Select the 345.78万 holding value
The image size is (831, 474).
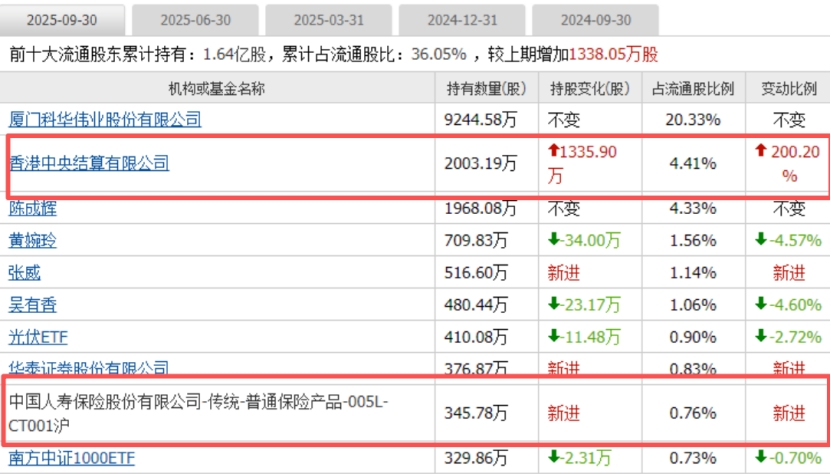pyautogui.click(x=476, y=413)
